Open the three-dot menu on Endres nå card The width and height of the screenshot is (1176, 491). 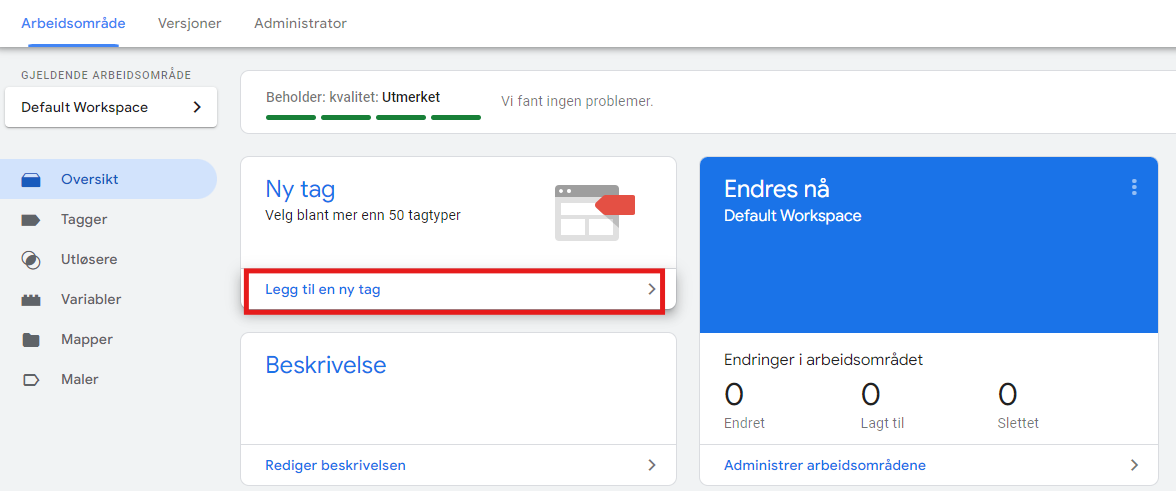1133,187
